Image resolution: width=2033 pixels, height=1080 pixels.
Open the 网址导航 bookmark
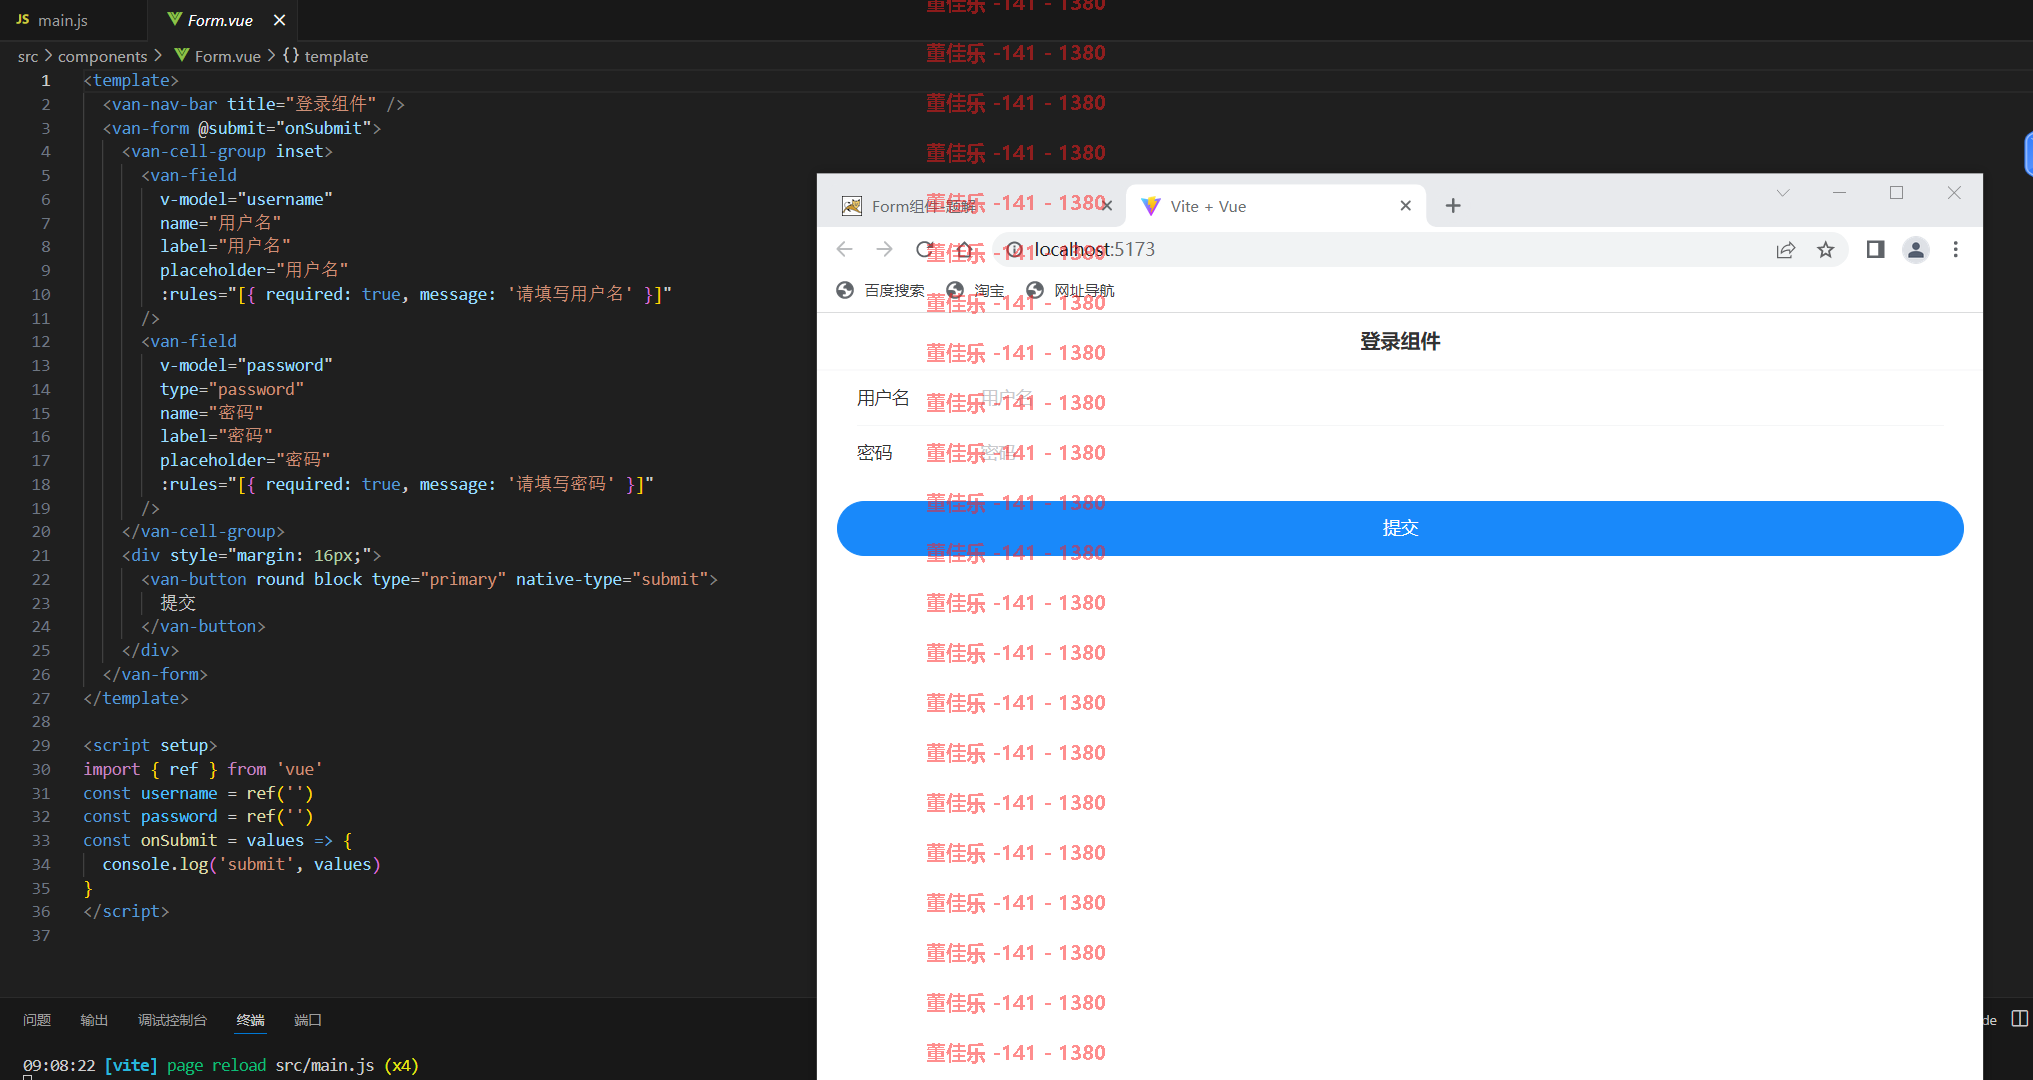tap(1070, 290)
